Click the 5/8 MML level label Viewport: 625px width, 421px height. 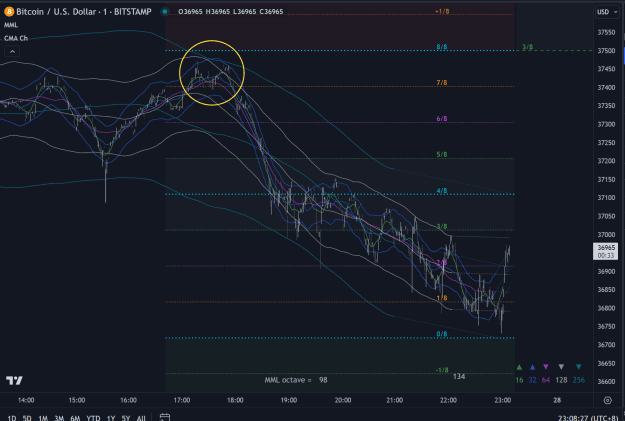point(442,155)
